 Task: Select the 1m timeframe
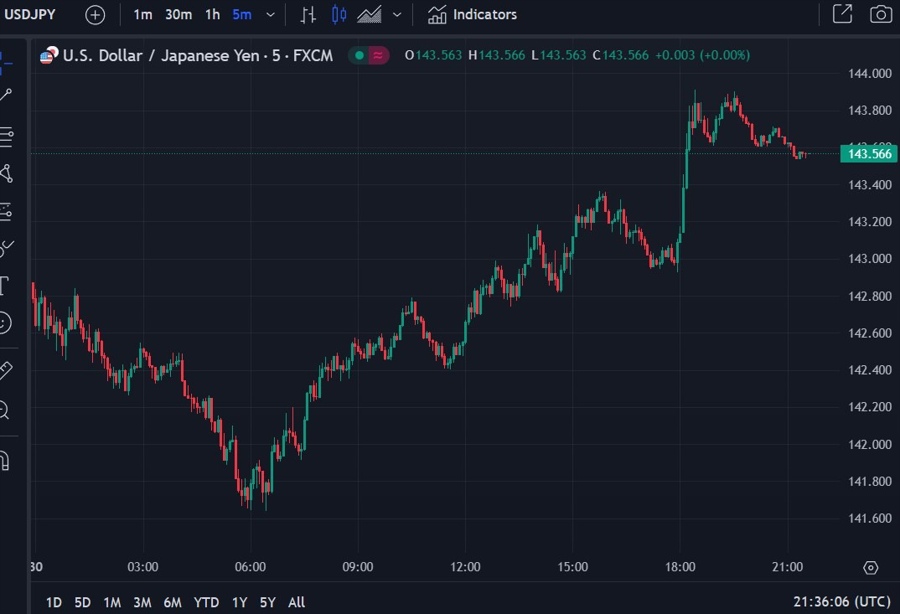pos(142,14)
